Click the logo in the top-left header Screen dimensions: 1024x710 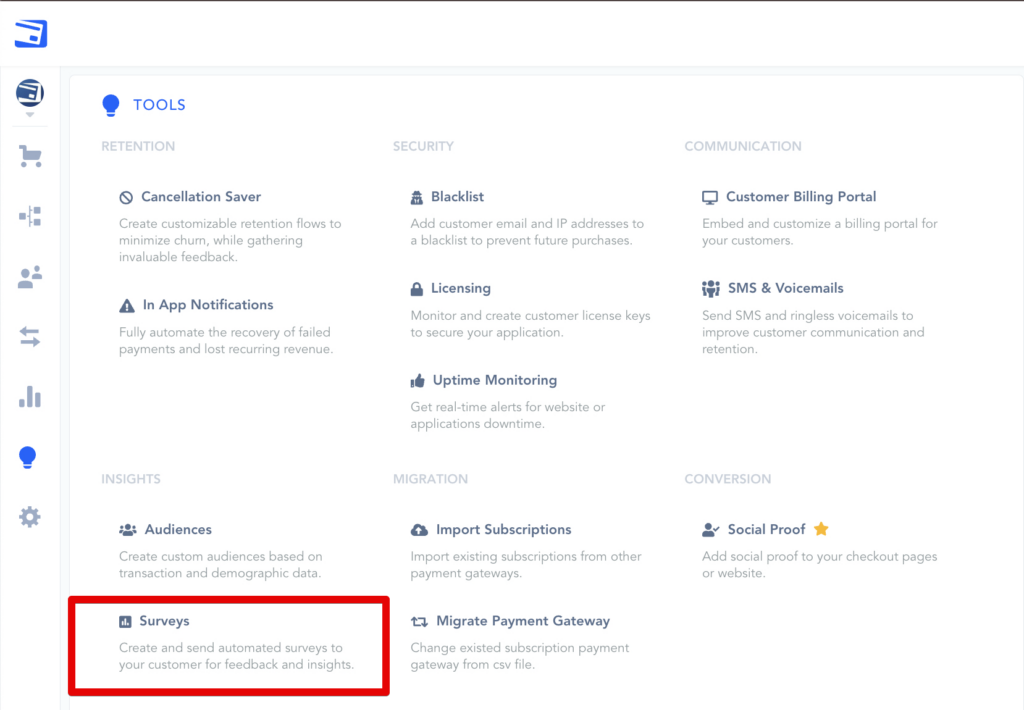[x=31, y=34]
